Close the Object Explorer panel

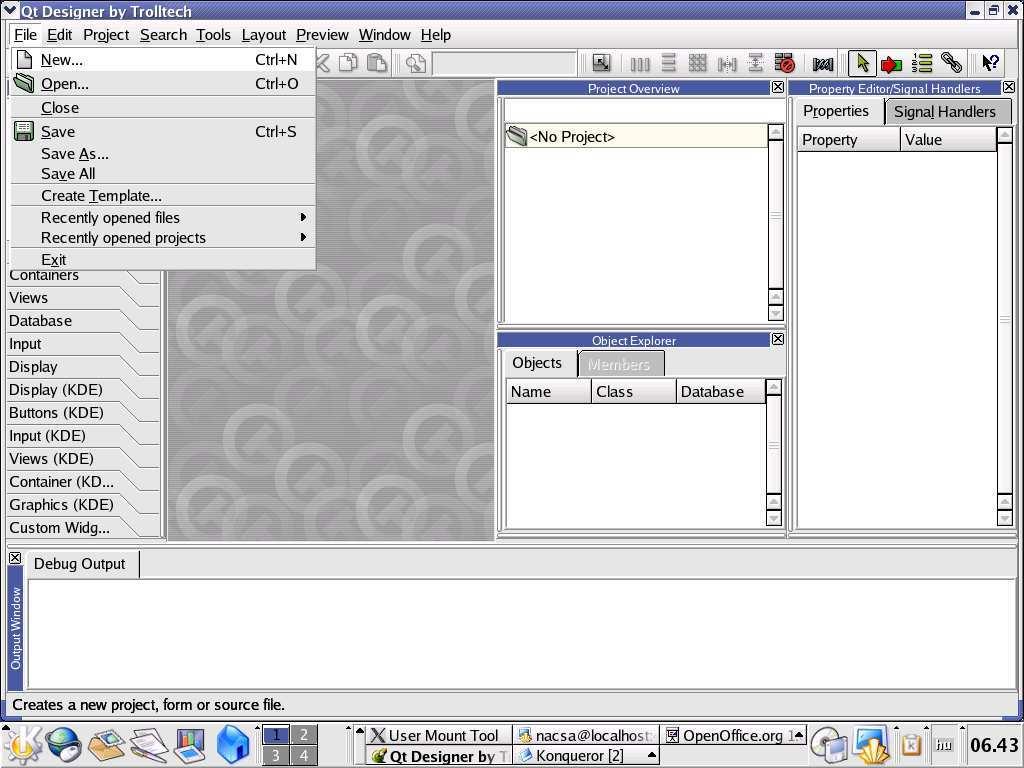click(778, 339)
